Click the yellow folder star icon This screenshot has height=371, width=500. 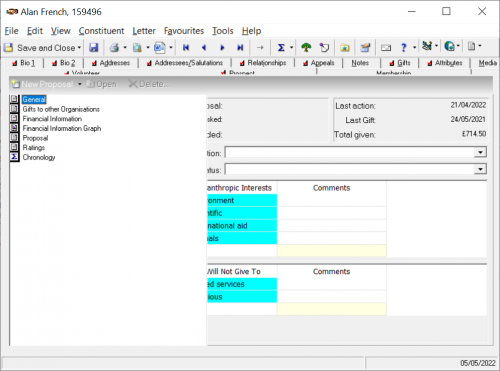[345, 48]
